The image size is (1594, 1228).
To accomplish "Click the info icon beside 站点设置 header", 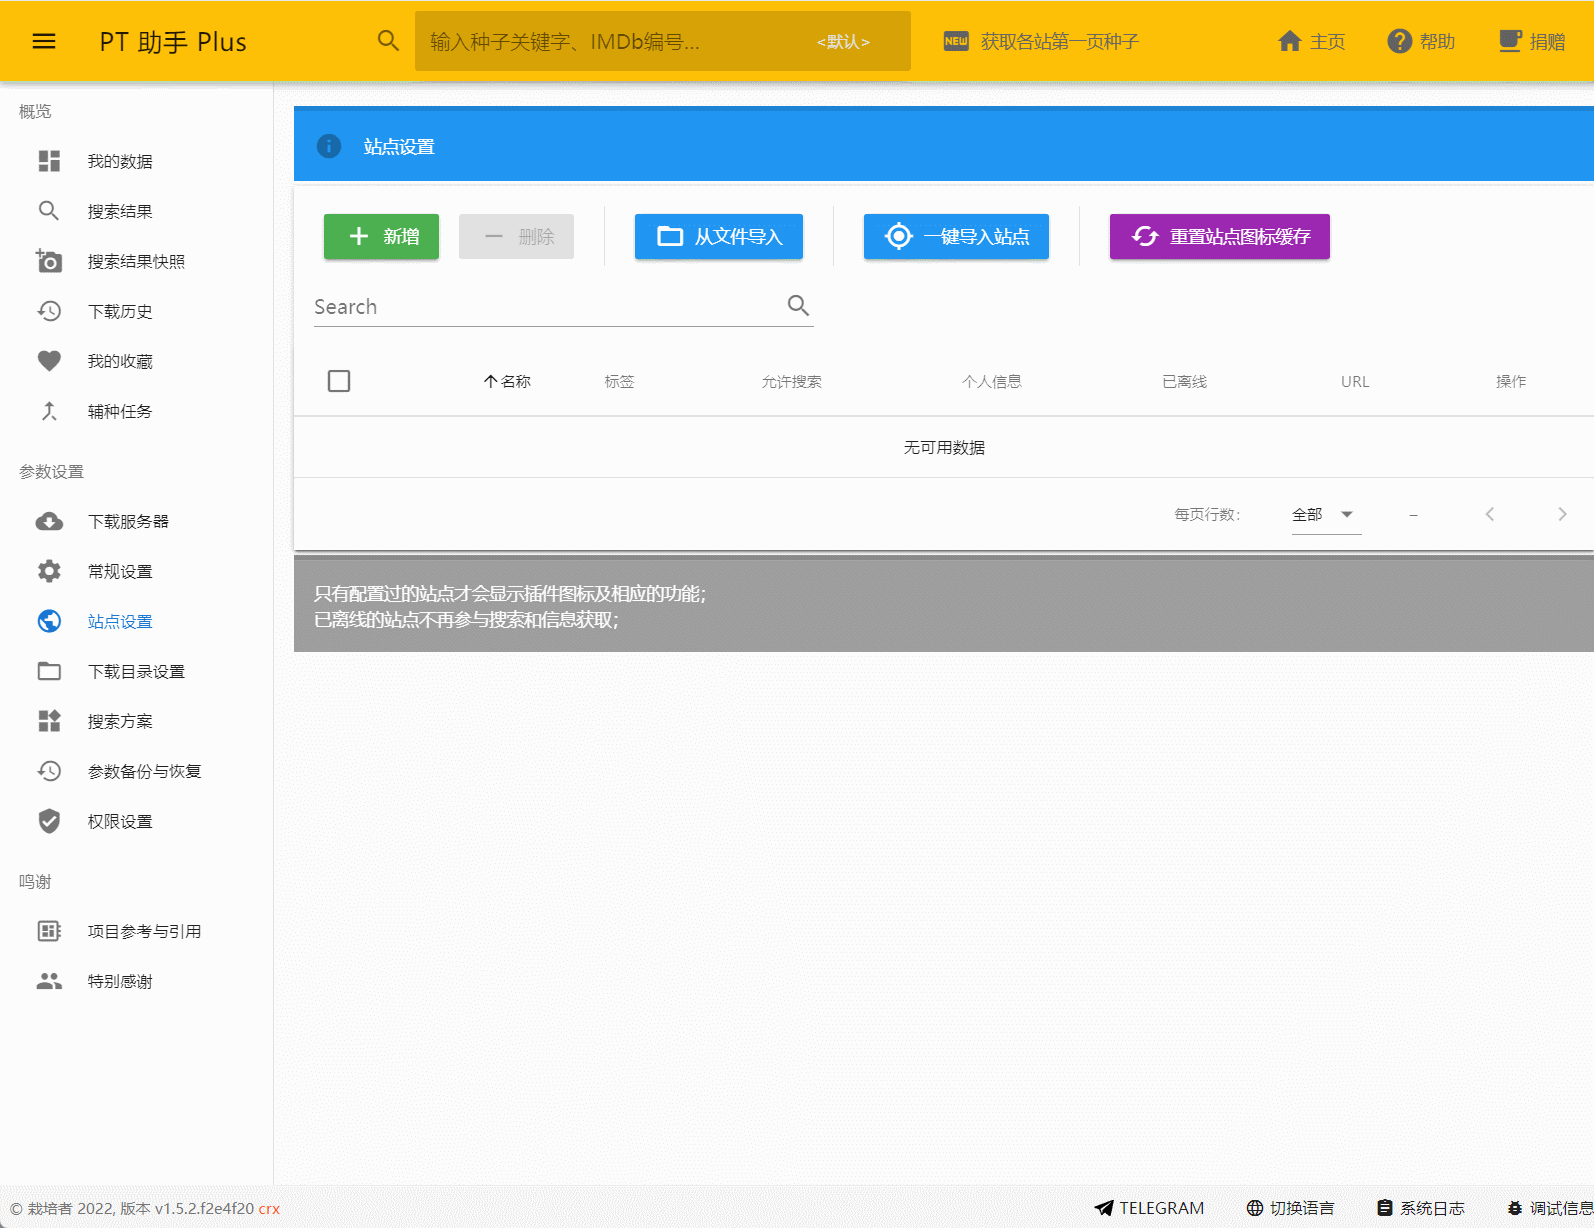I will click(x=329, y=146).
